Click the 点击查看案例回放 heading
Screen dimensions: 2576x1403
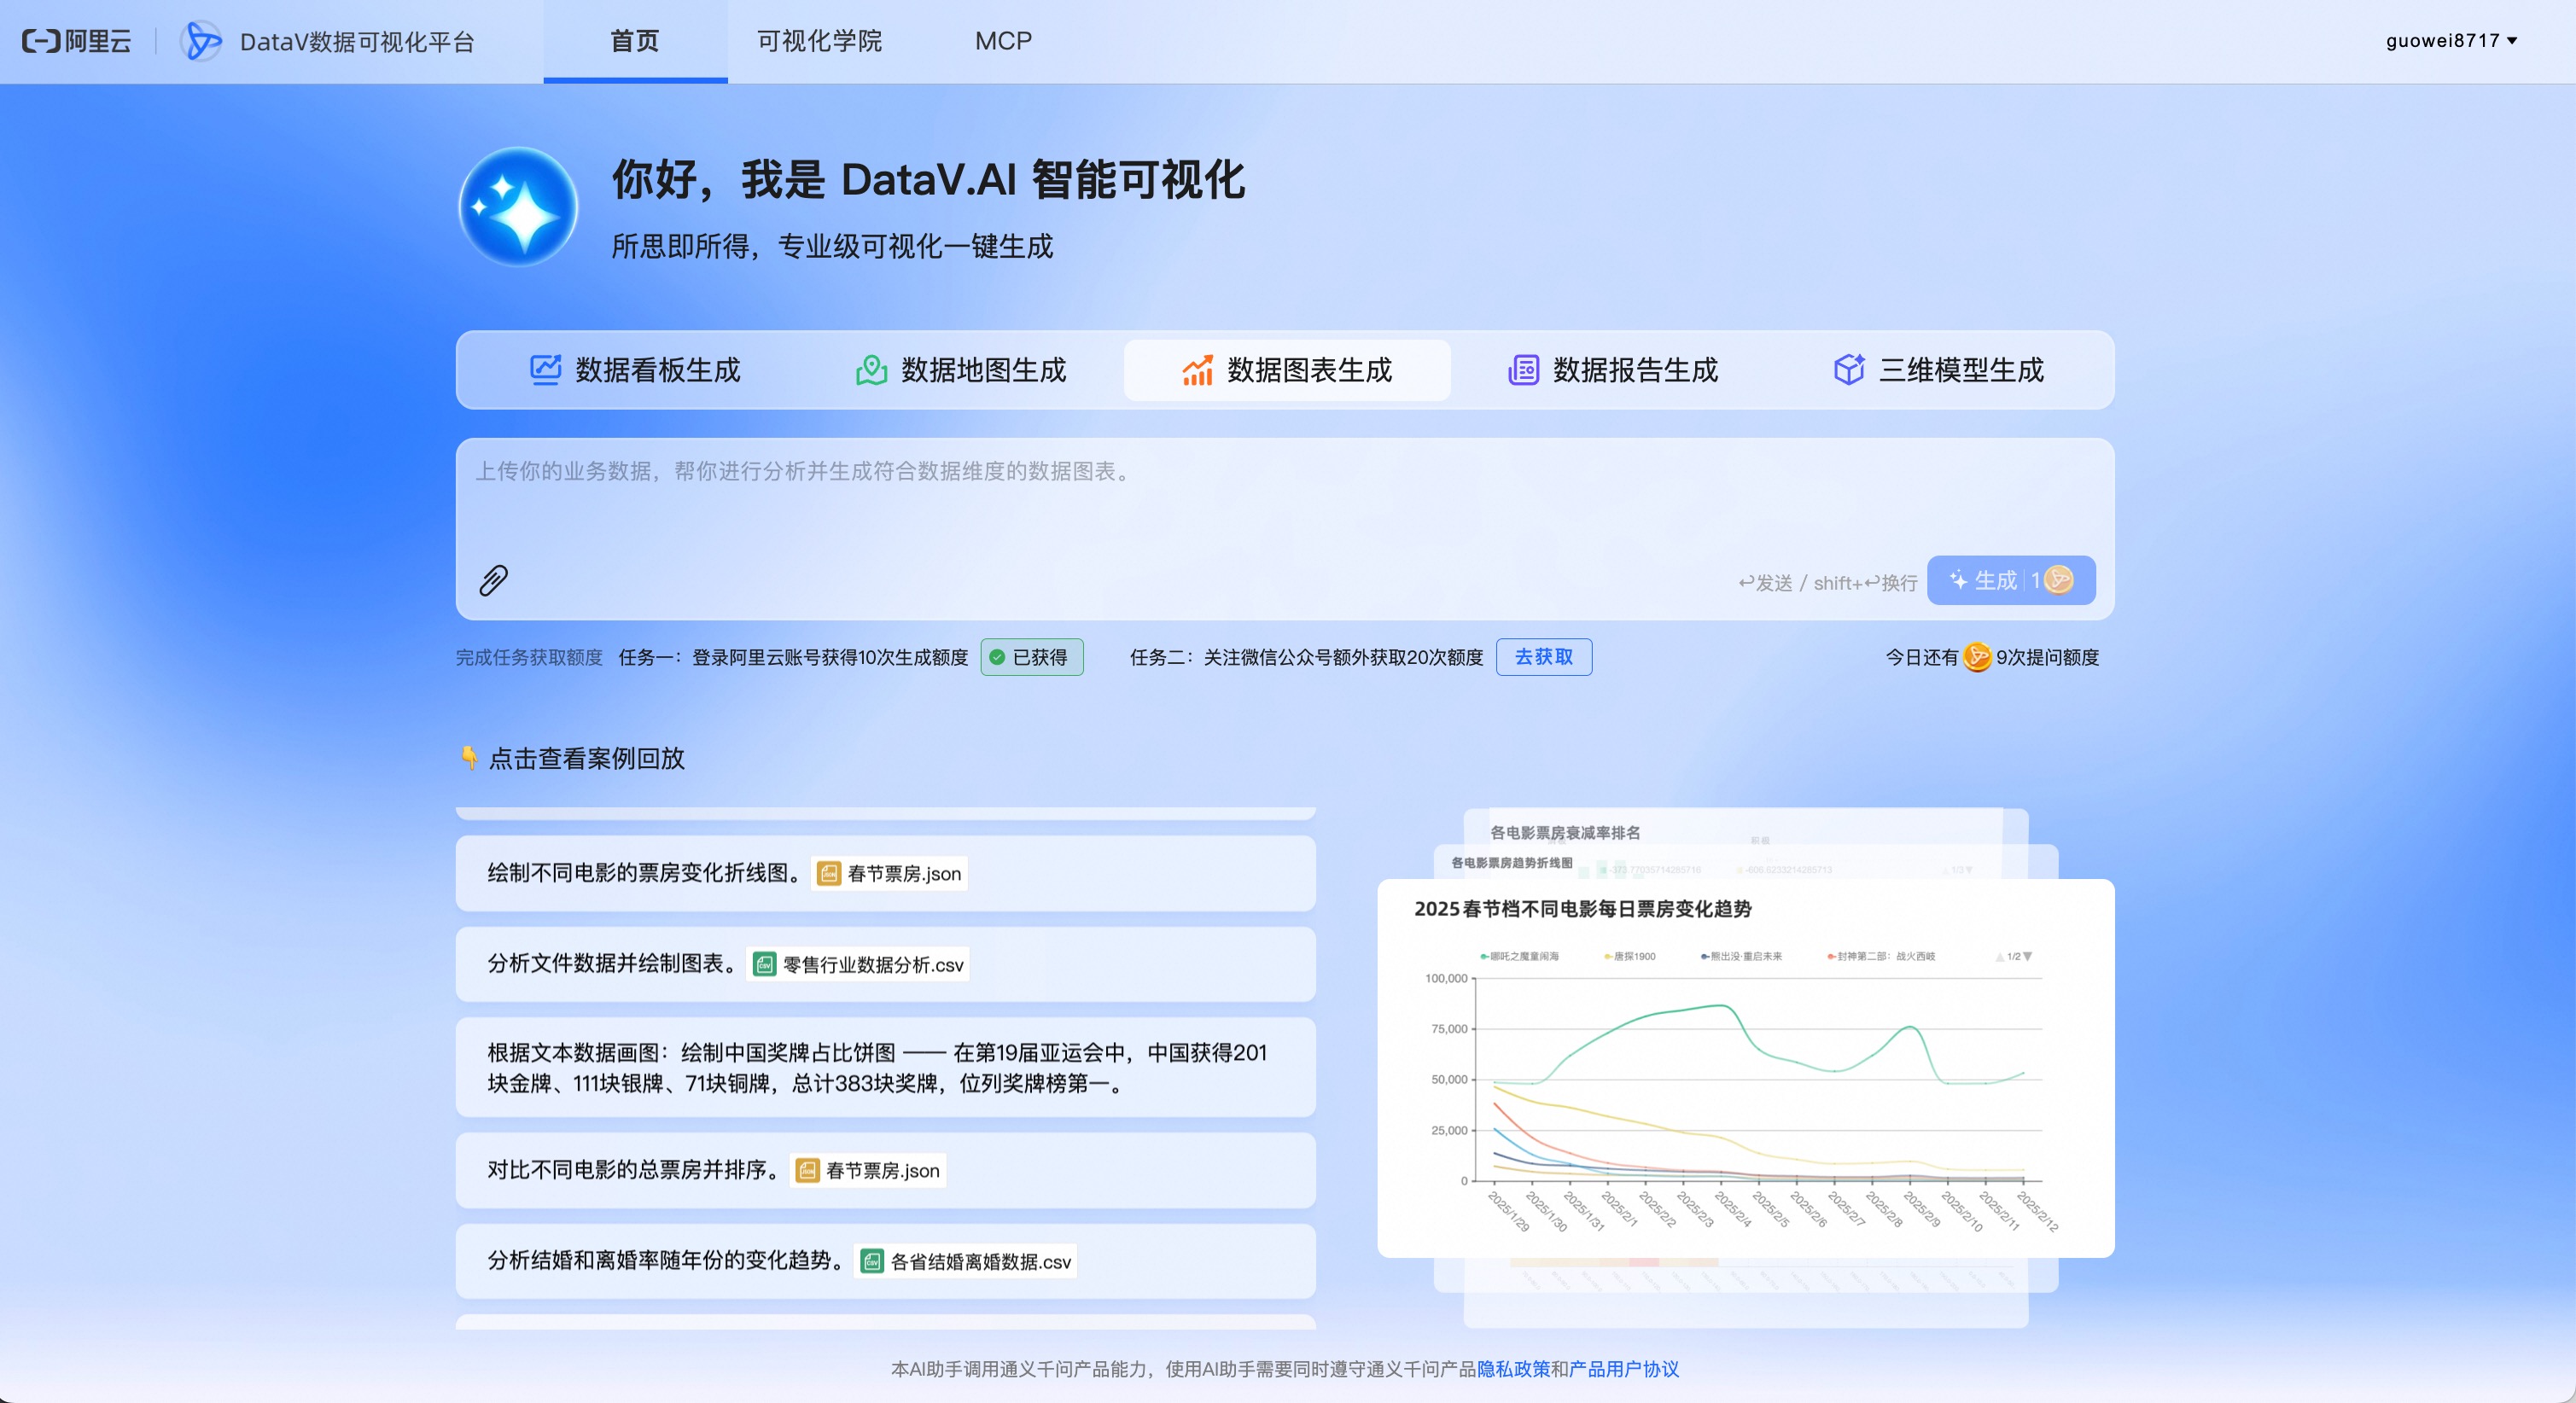tap(586, 758)
